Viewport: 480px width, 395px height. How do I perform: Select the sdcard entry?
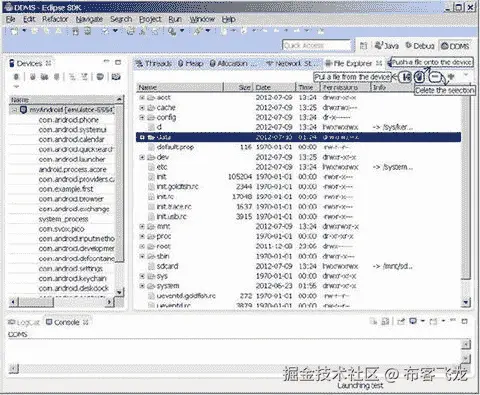[167, 266]
